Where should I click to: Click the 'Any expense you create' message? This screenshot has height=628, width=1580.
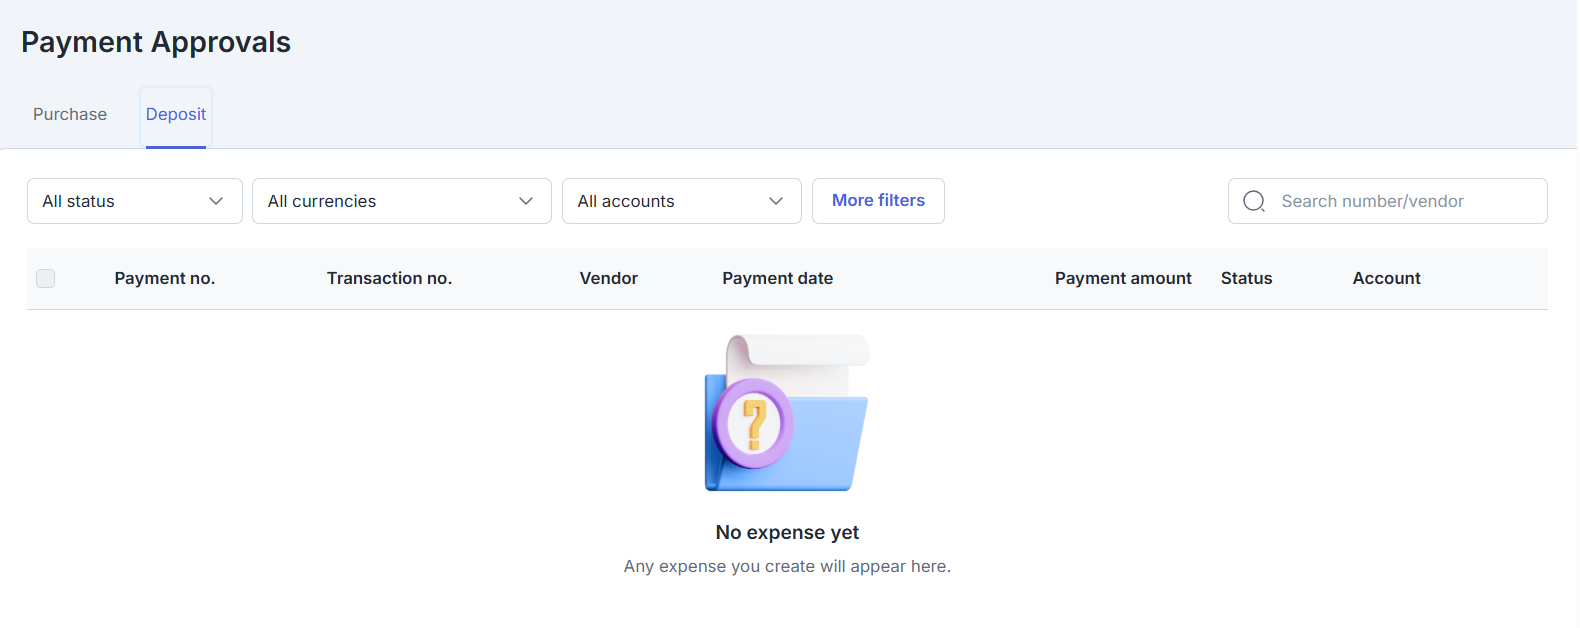(x=787, y=566)
